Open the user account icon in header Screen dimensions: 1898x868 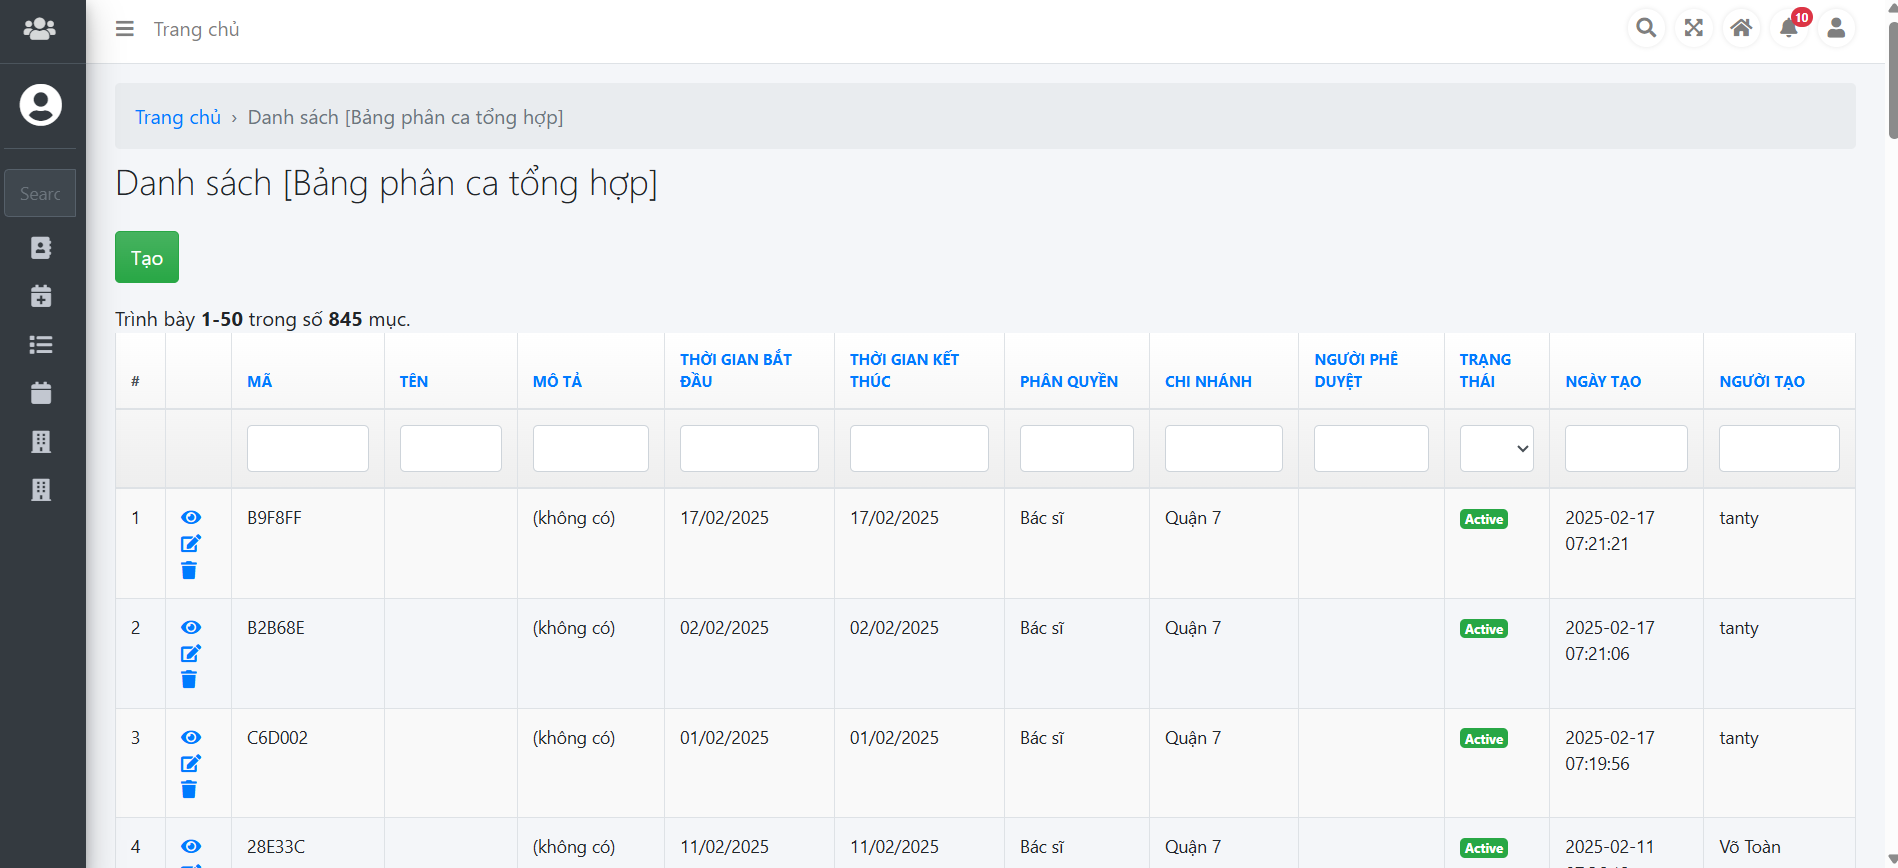1836,28
